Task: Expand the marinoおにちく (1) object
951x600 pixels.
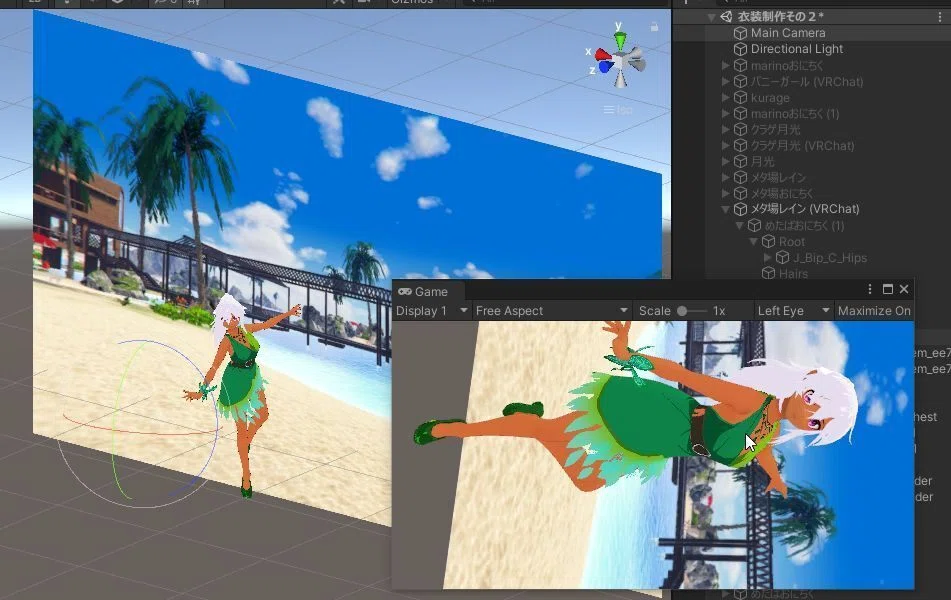Action: pyautogui.click(x=725, y=113)
